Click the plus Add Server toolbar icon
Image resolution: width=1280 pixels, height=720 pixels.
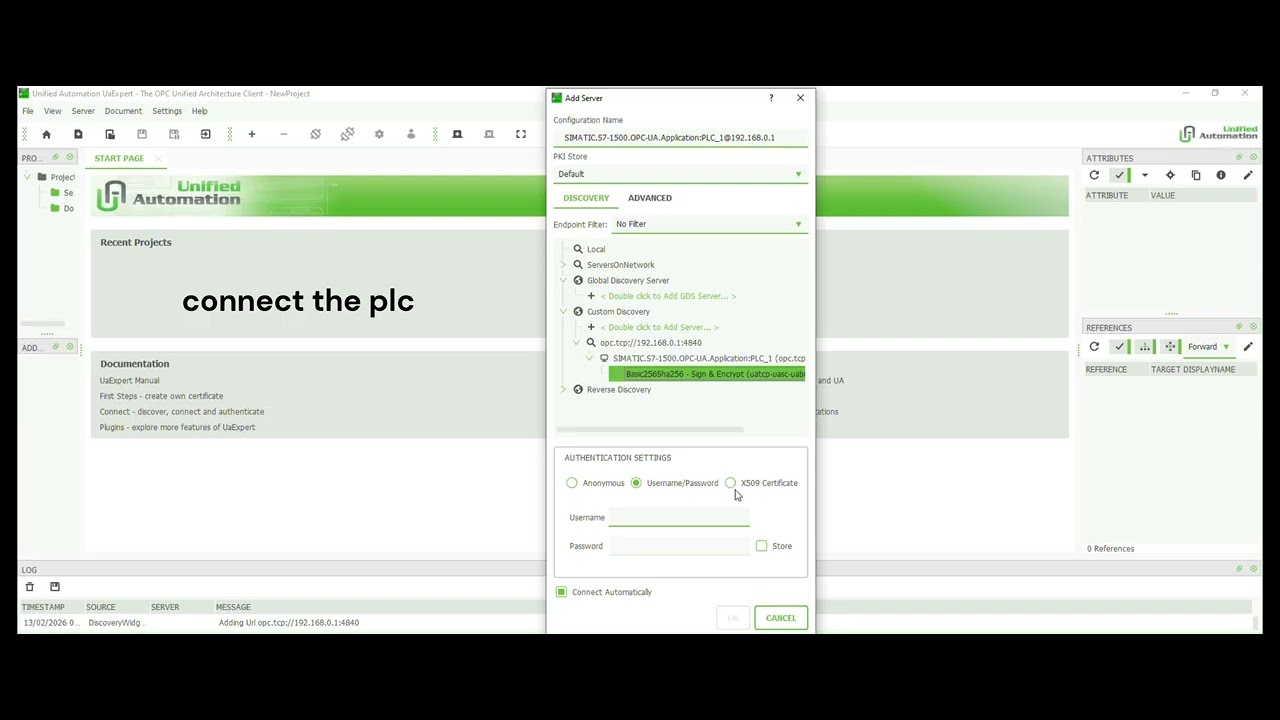pos(252,134)
